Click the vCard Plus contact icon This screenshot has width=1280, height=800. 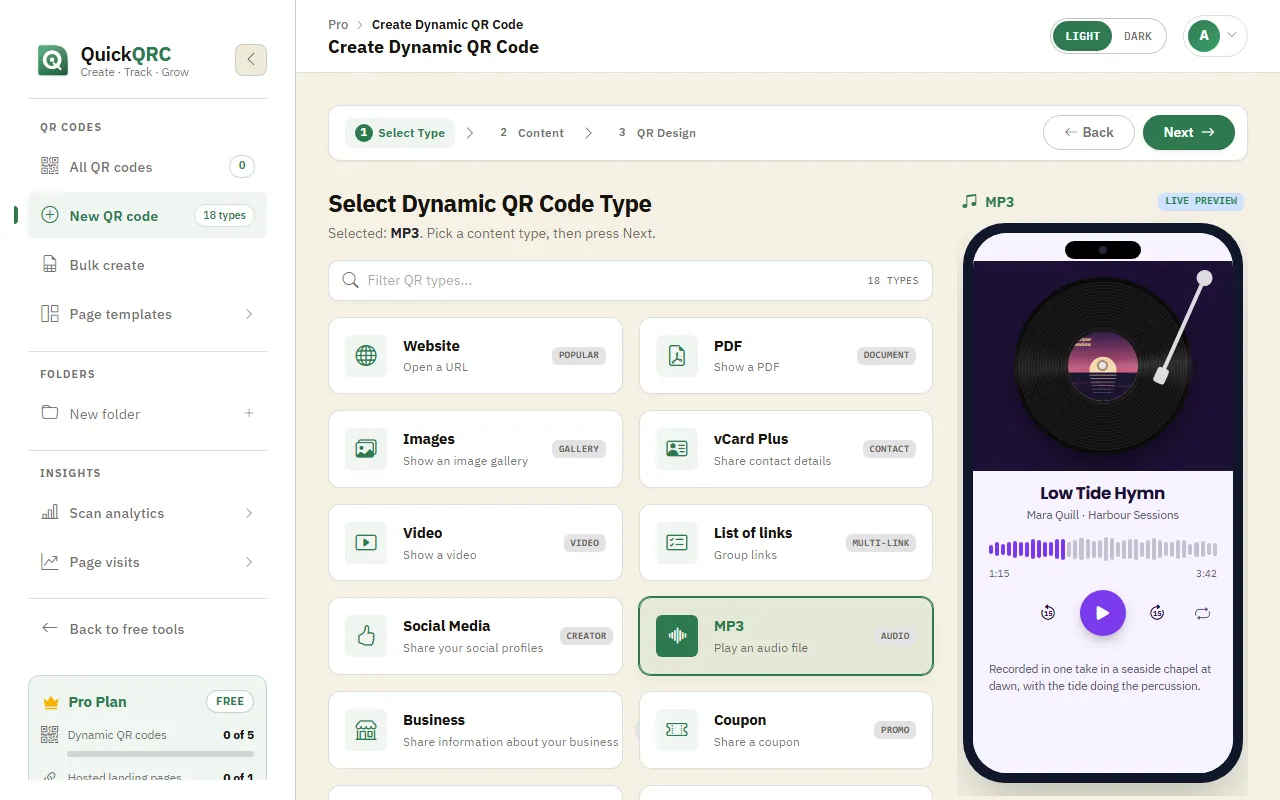point(677,449)
